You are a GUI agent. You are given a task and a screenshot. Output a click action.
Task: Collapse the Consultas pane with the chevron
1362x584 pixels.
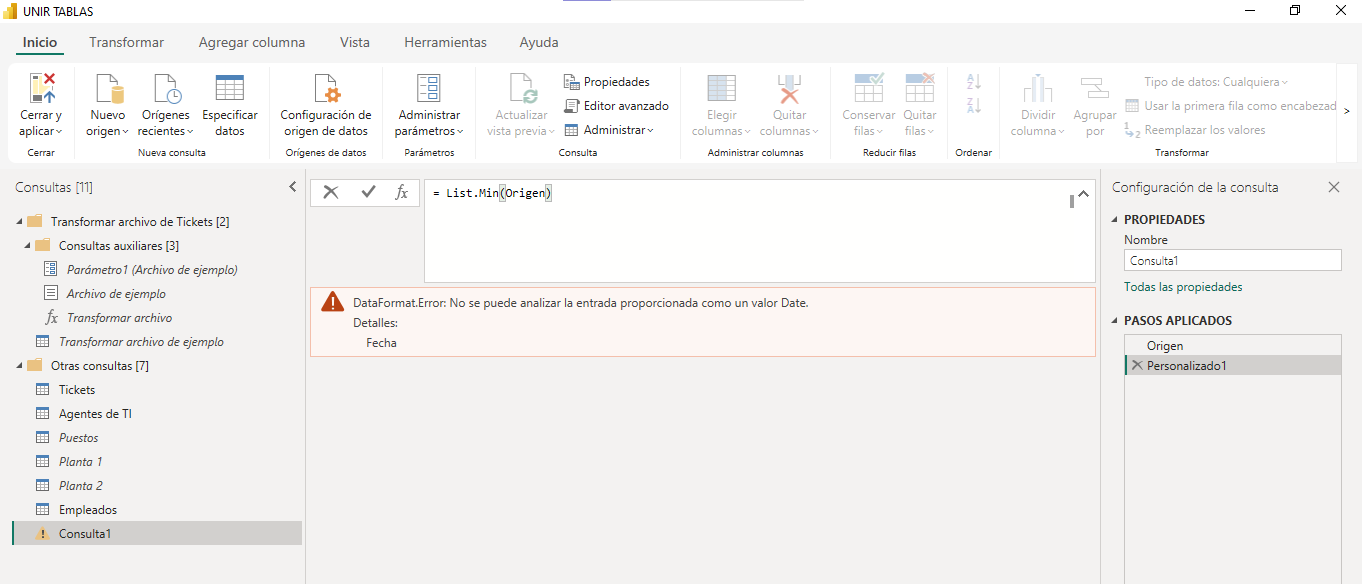click(293, 187)
